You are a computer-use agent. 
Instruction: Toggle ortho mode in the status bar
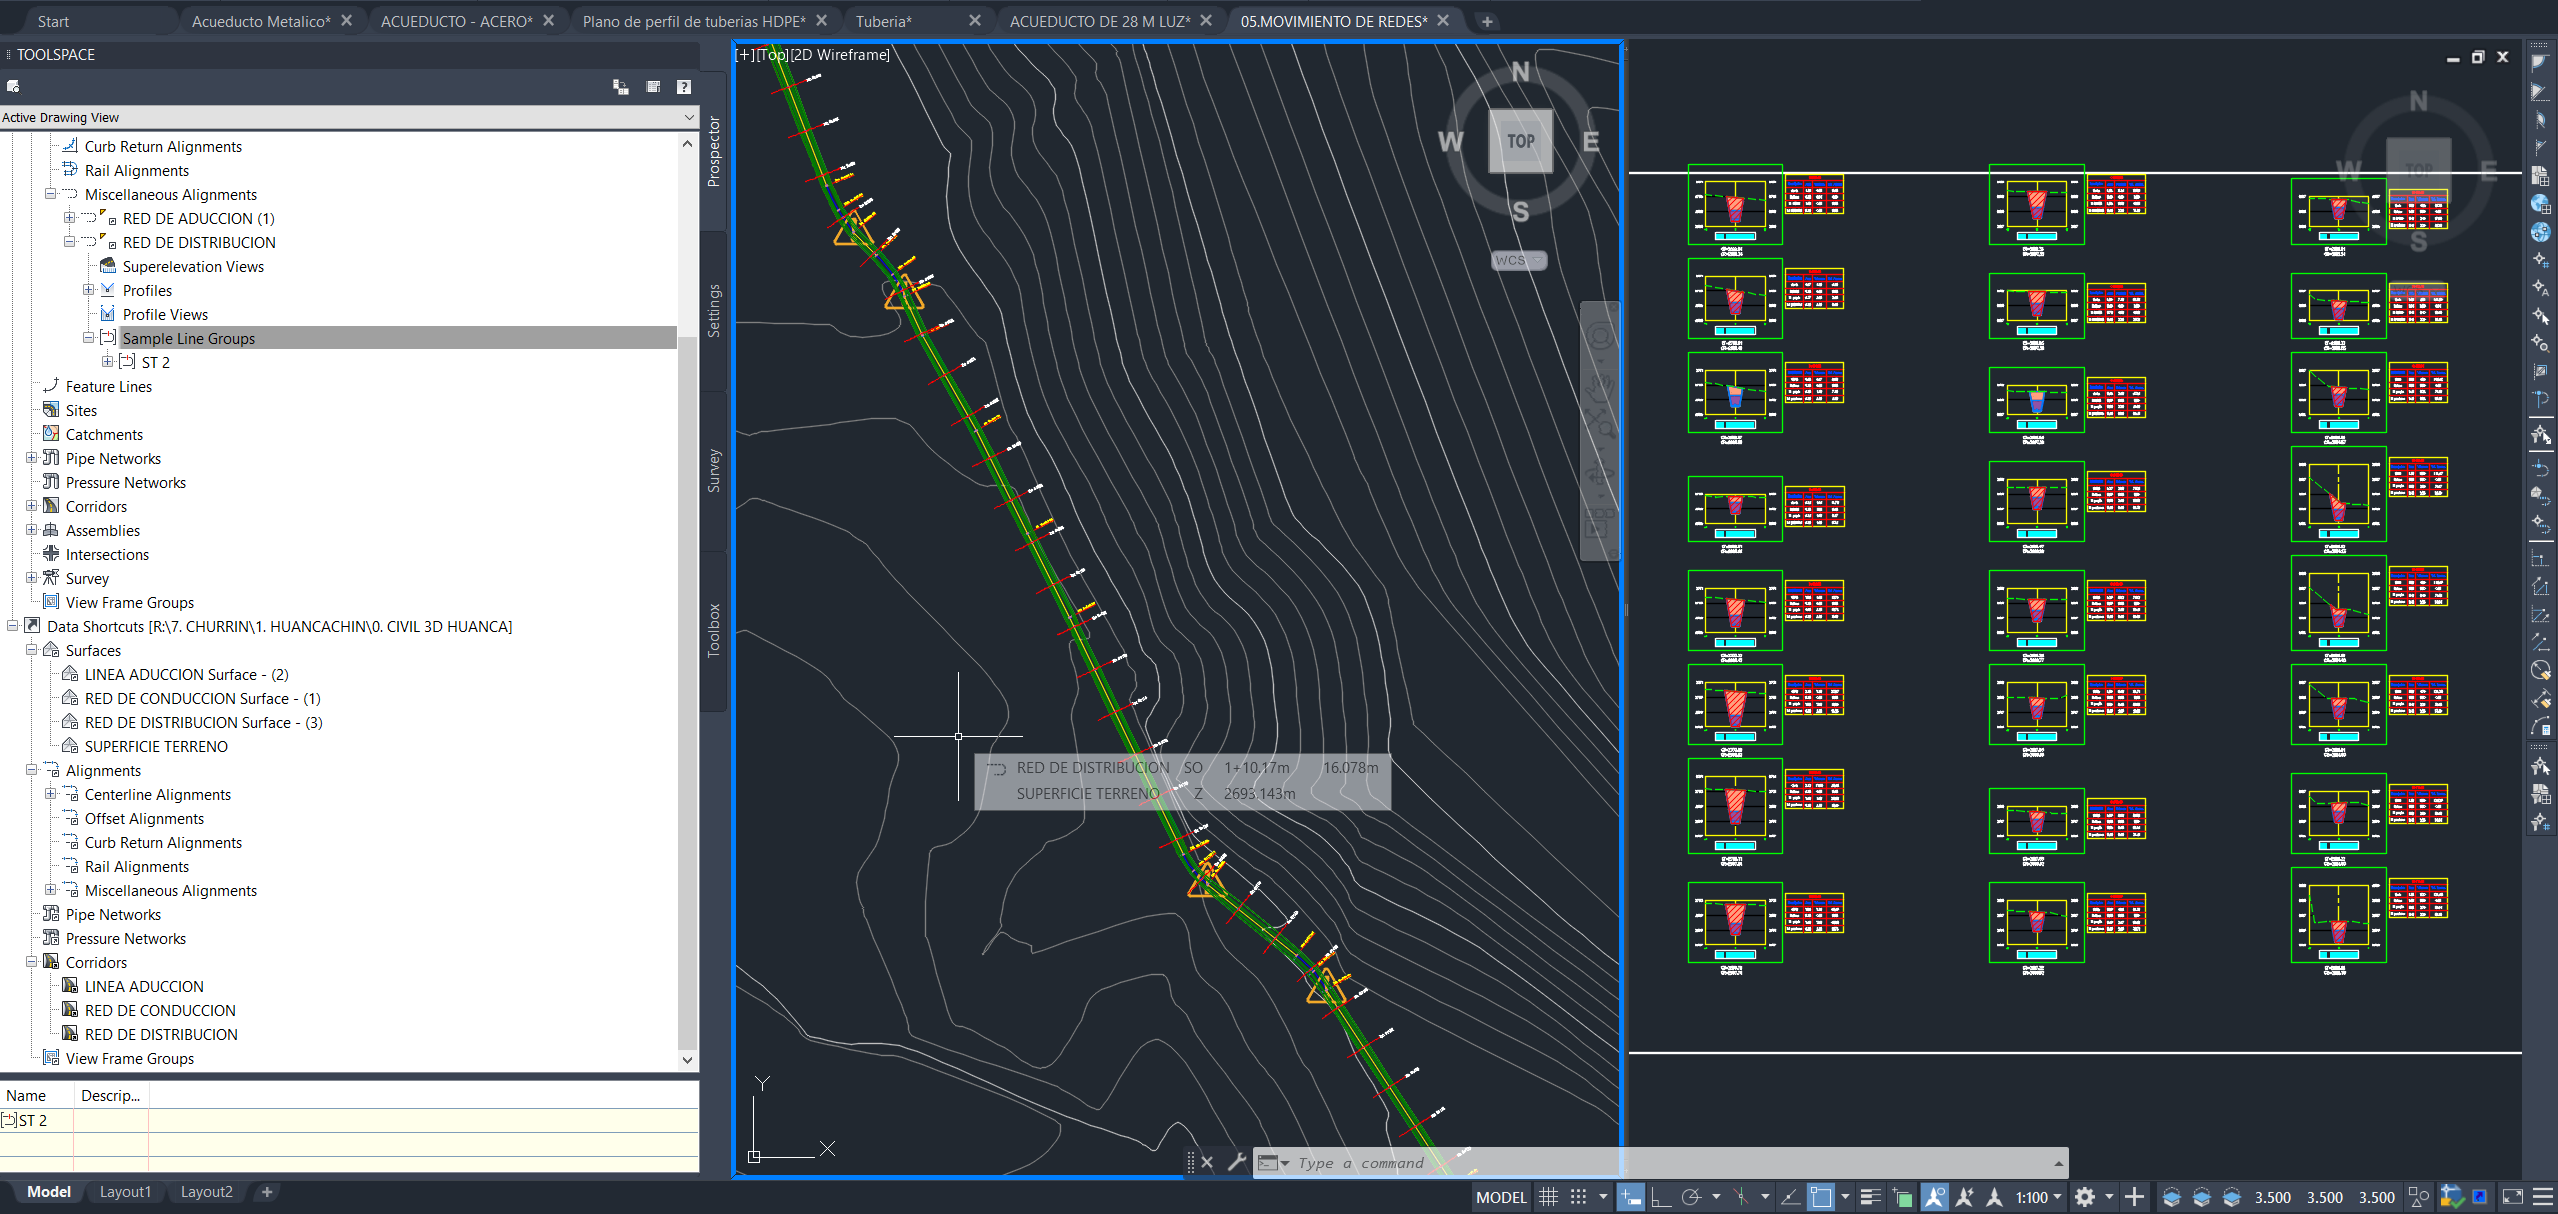(x=1659, y=1196)
